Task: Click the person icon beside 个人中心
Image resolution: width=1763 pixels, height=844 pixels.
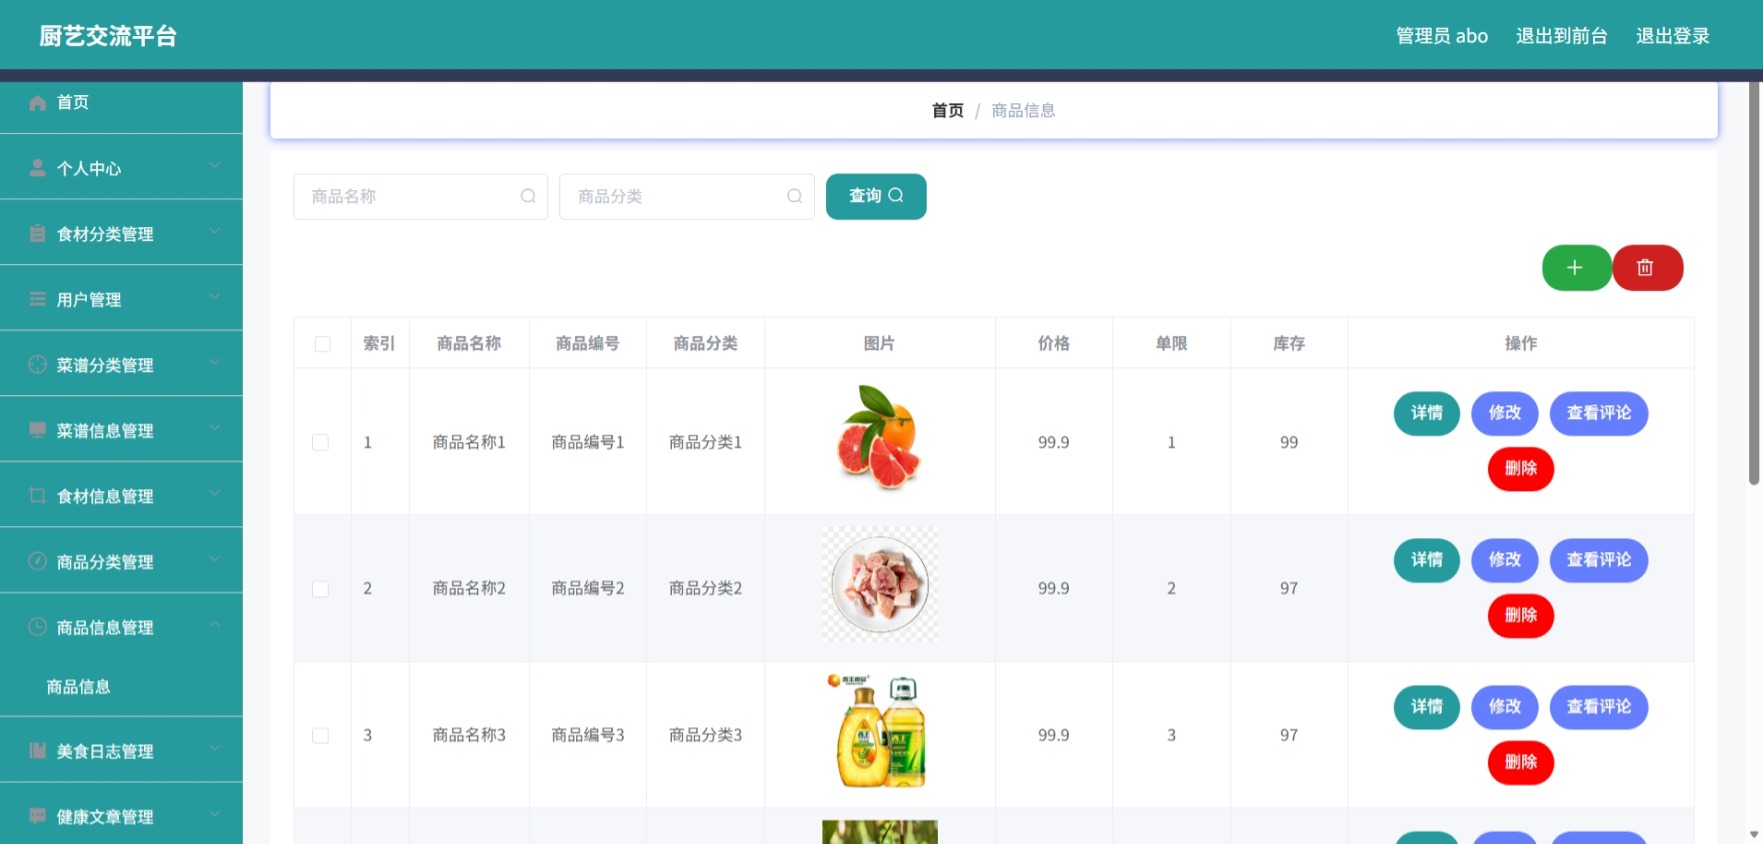Action: 37,168
